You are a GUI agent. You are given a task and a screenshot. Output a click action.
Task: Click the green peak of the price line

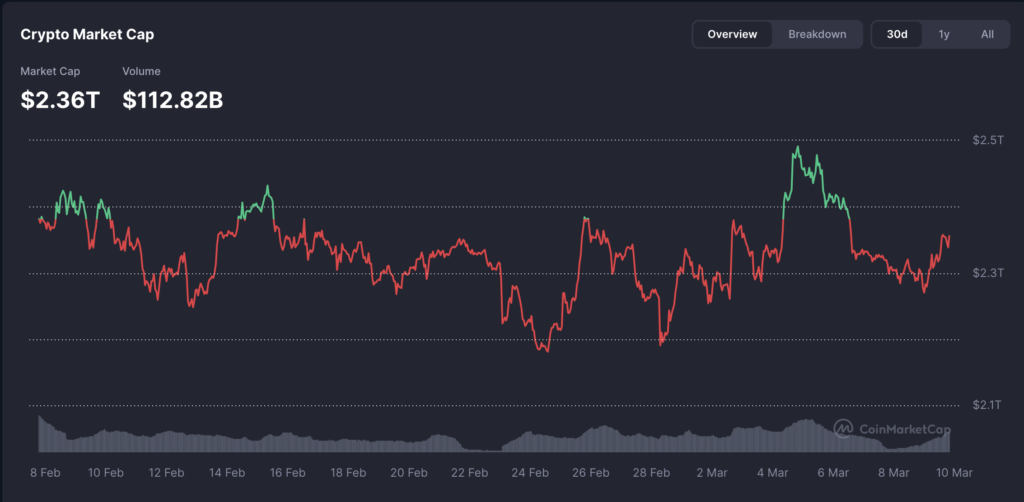tap(797, 149)
